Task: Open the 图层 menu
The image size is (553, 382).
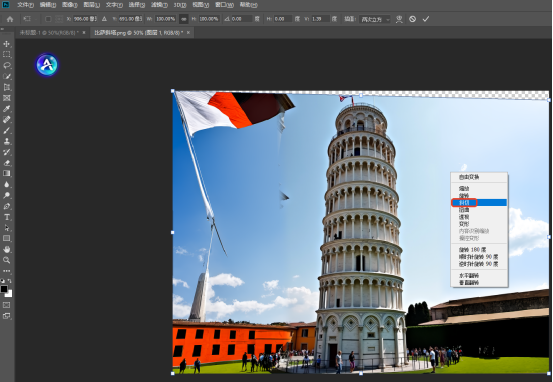Action: coord(91,5)
